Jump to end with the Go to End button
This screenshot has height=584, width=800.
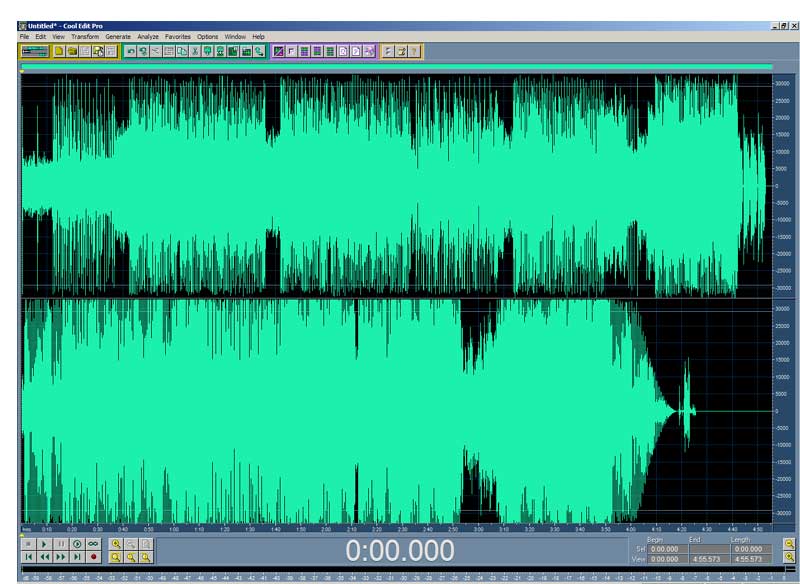pos(77,557)
